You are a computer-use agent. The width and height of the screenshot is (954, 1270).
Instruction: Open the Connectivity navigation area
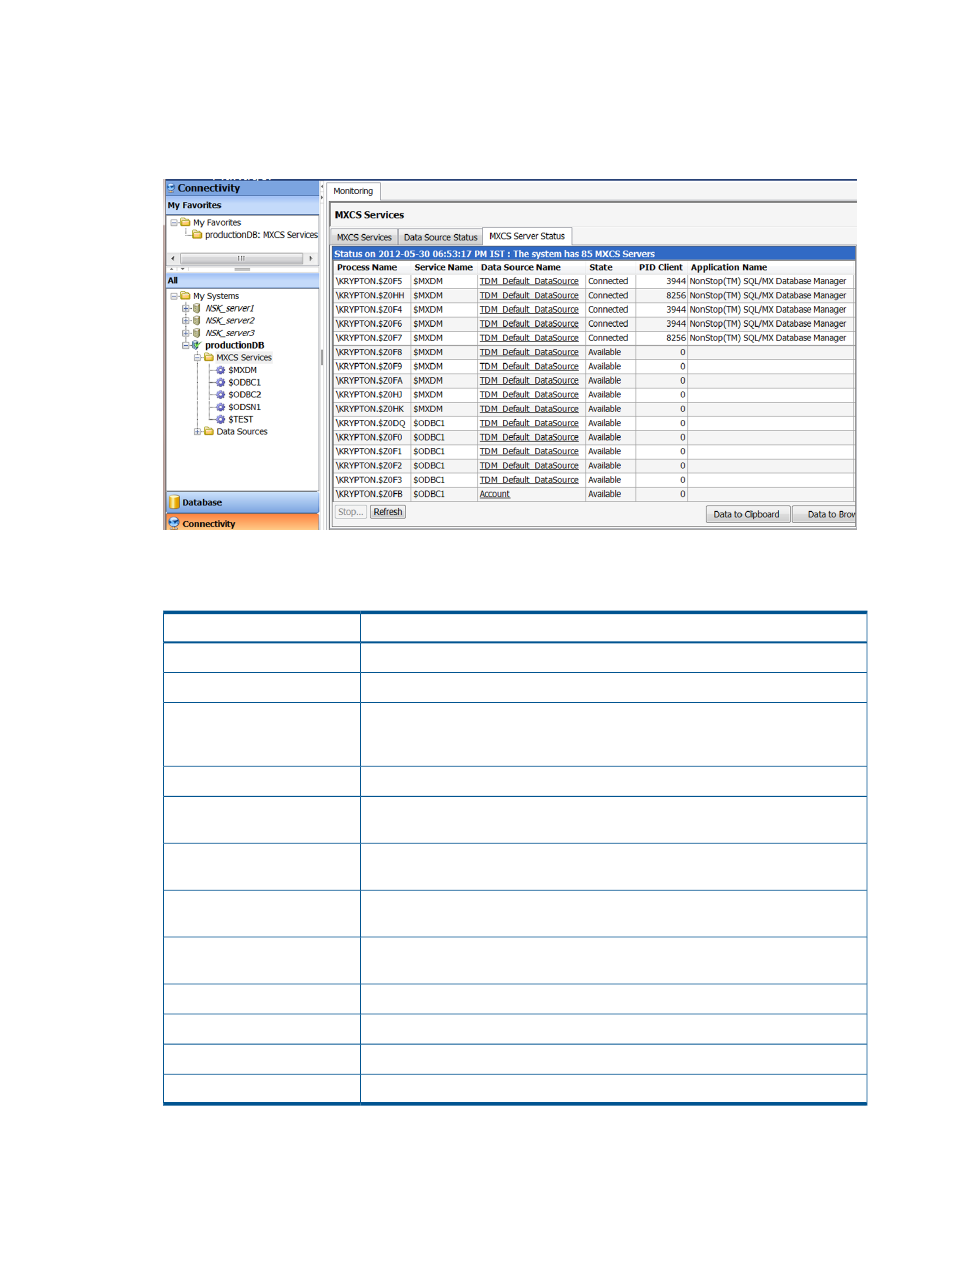(242, 523)
